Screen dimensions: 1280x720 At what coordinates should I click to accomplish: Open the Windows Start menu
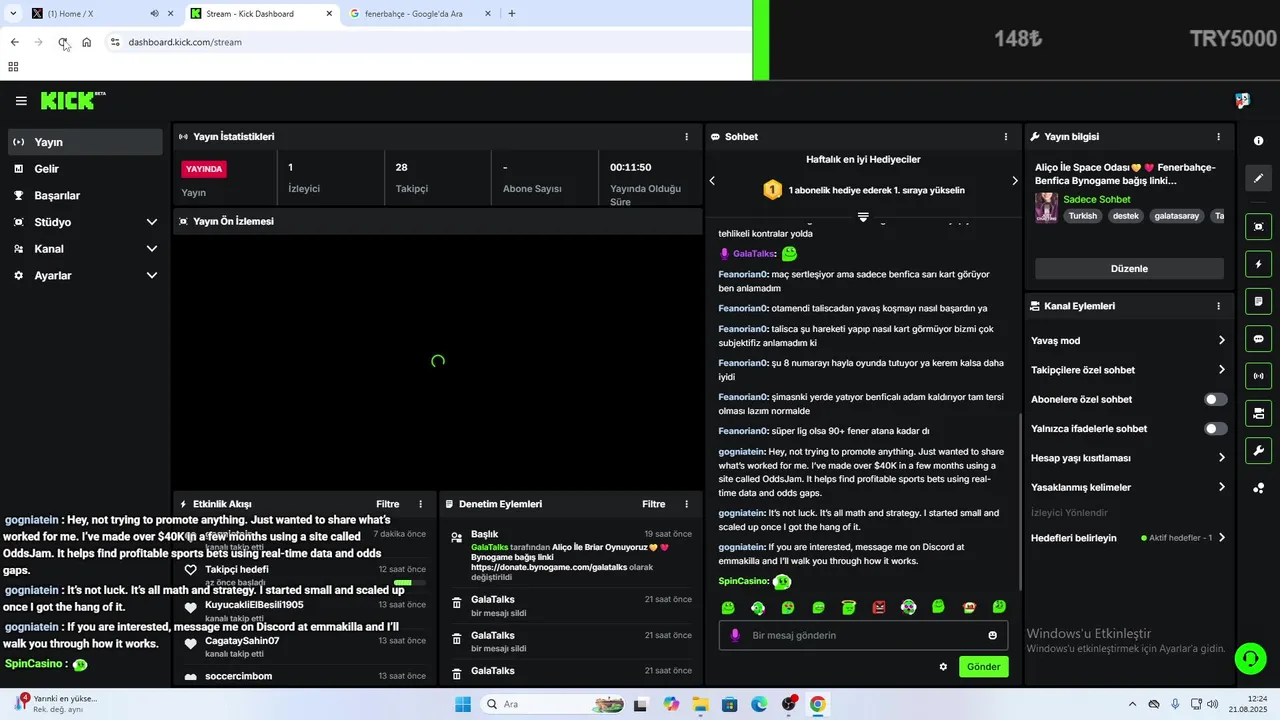pyautogui.click(x=463, y=704)
